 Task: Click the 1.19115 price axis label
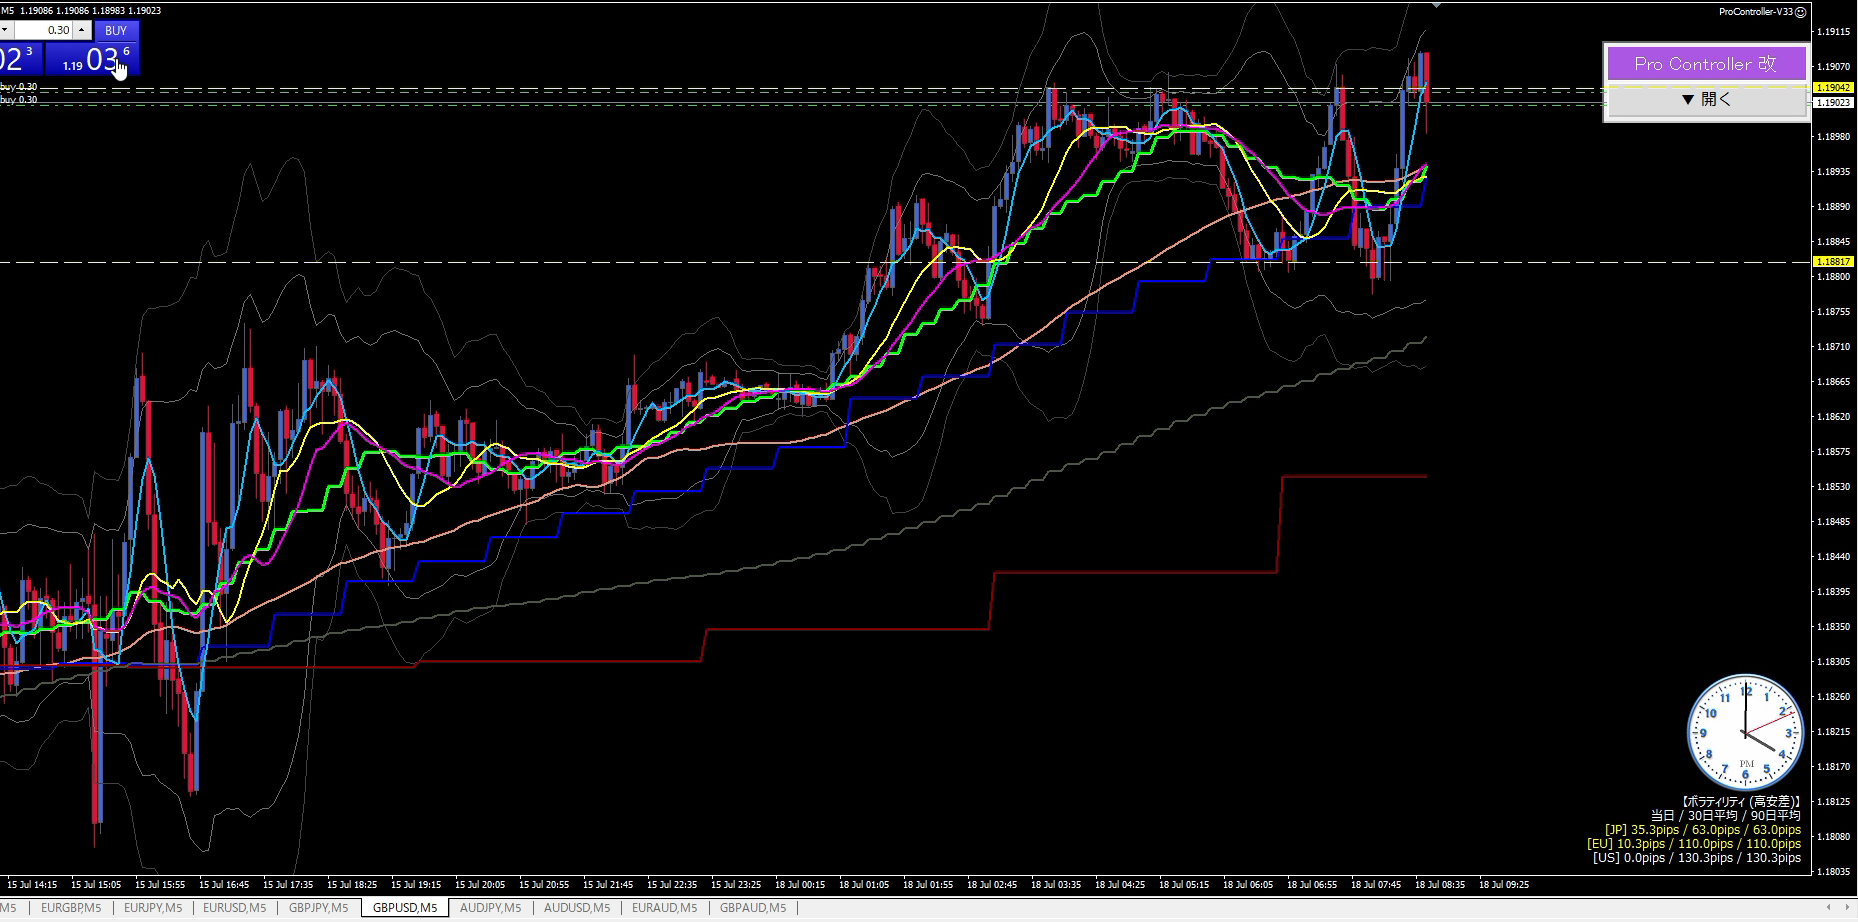[1832, 32]
